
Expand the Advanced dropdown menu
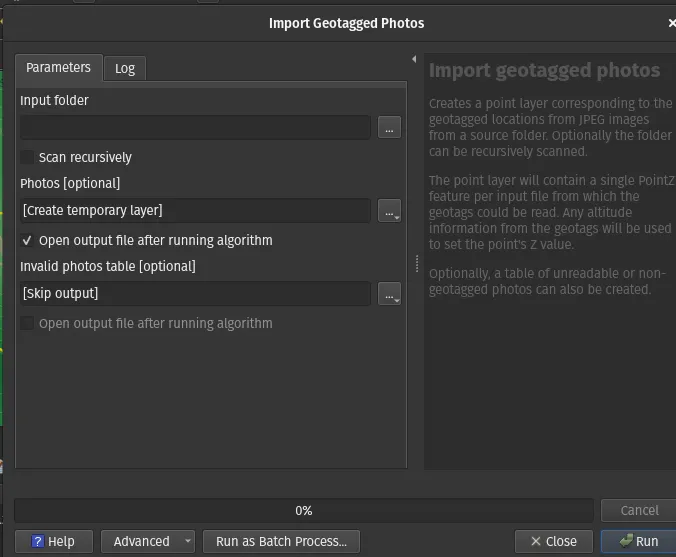(148, 541)
